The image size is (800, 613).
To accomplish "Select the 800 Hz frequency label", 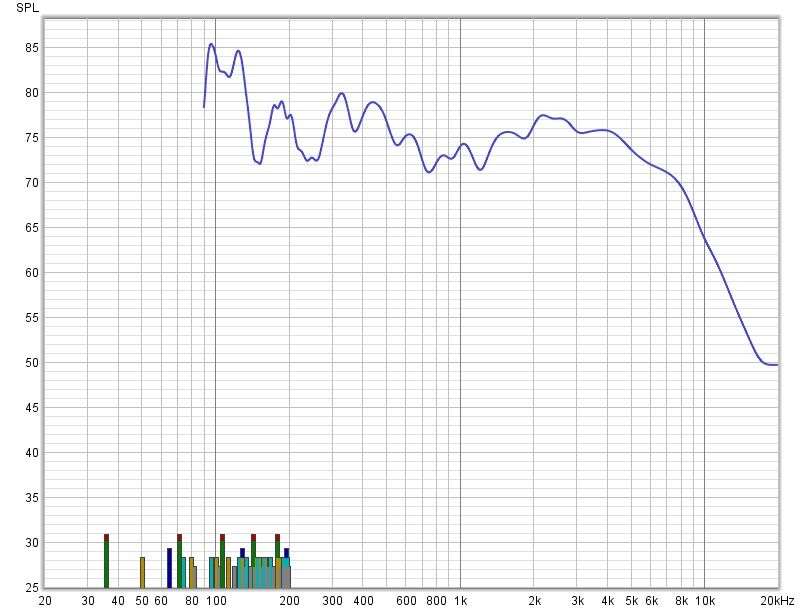I will [x=436, y=601].
